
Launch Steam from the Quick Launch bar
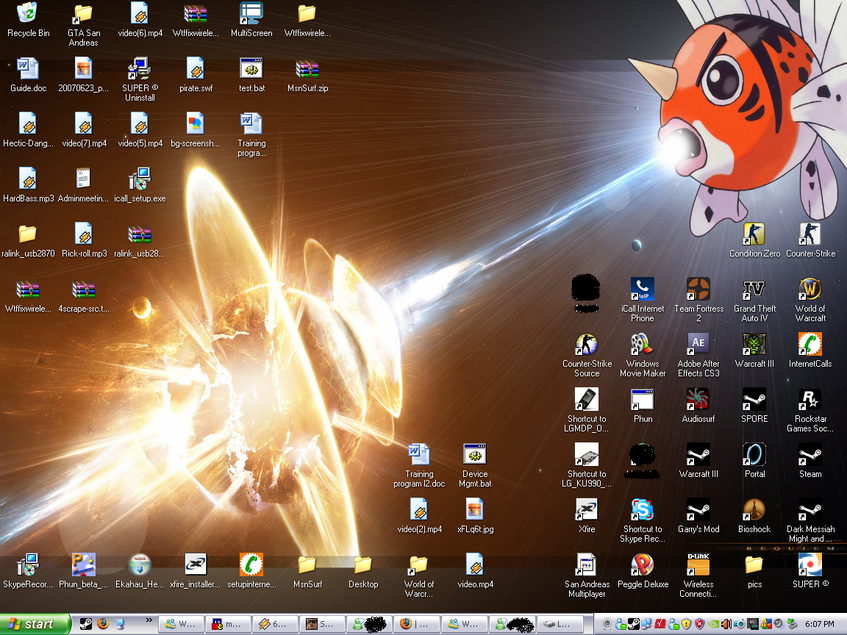pyautogui.click(x=85, y=624)
